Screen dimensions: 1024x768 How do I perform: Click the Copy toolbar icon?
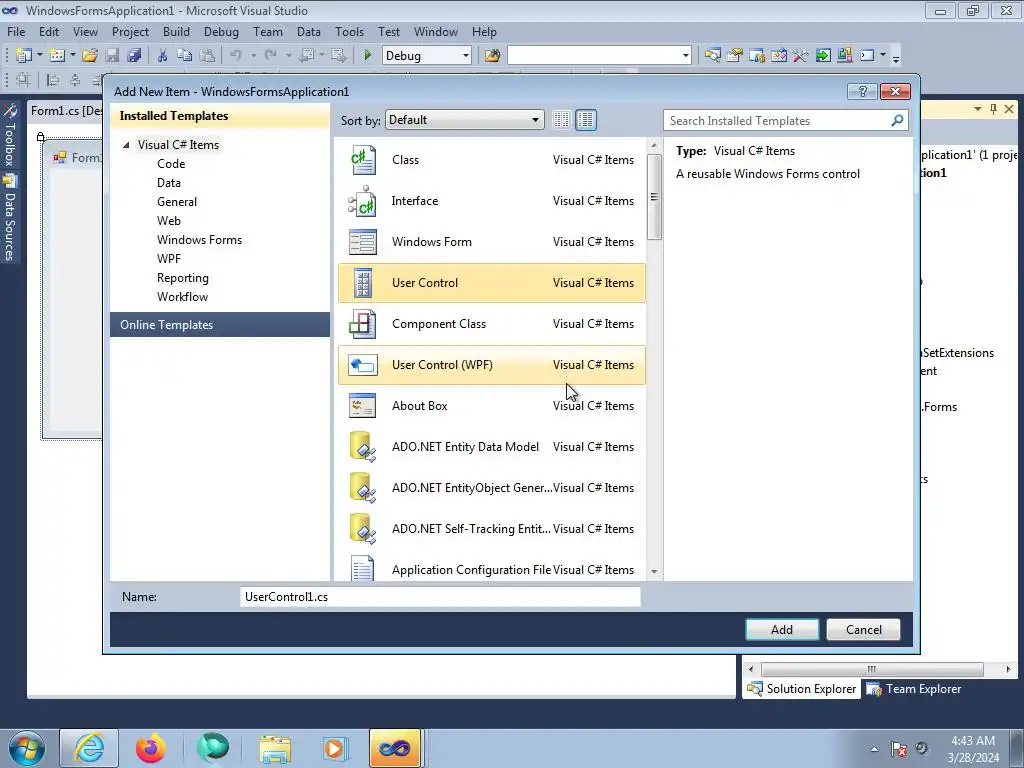point(185,56)
